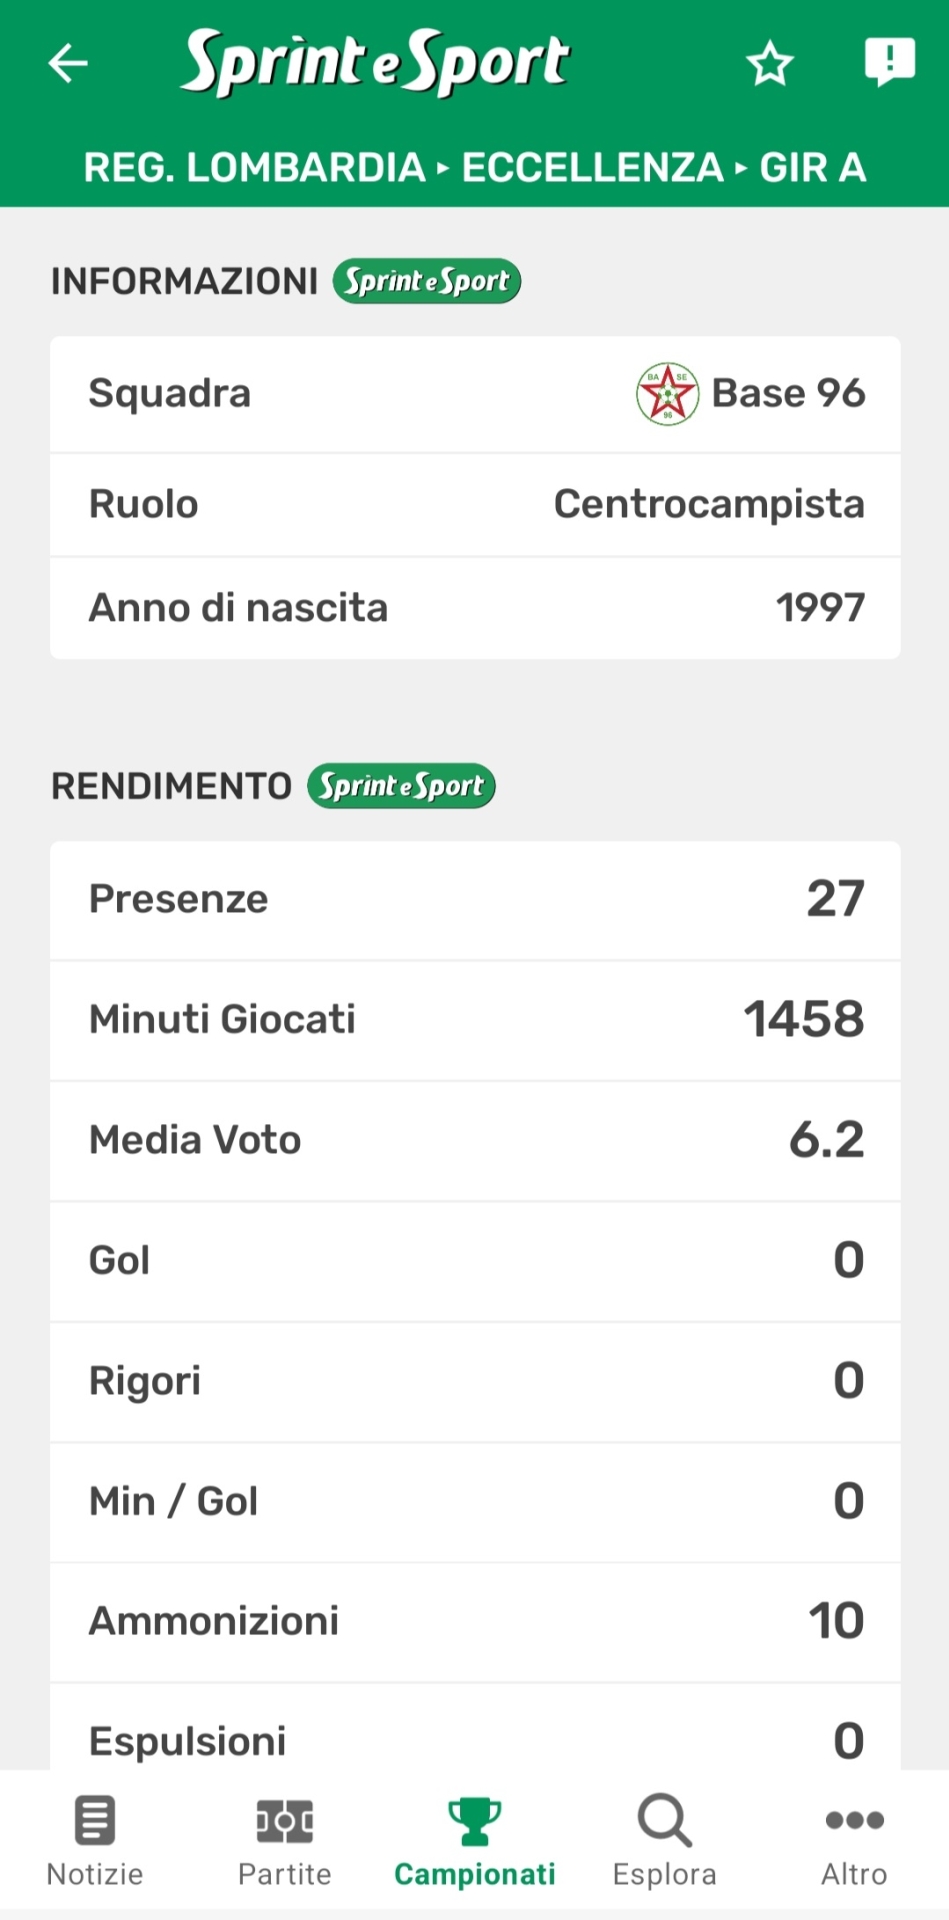Select the Presenze stat row
This screenshot has height=1920, width=949.
475,899
